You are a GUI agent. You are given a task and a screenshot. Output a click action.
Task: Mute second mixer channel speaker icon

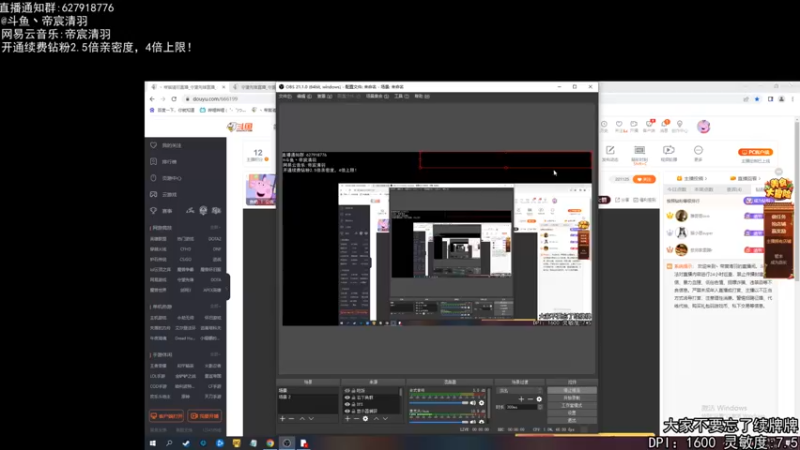click(473, 422)
